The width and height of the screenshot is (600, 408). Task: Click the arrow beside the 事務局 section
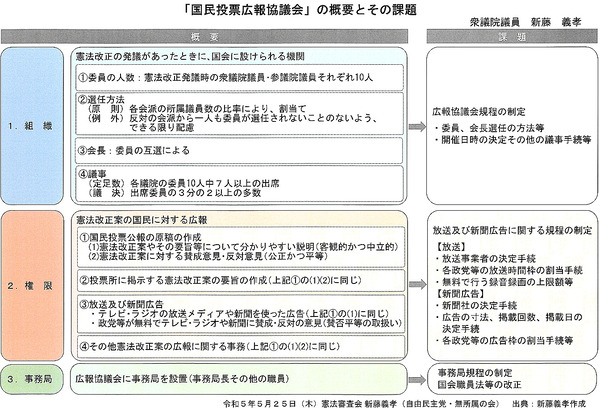[x=417, y=380]
